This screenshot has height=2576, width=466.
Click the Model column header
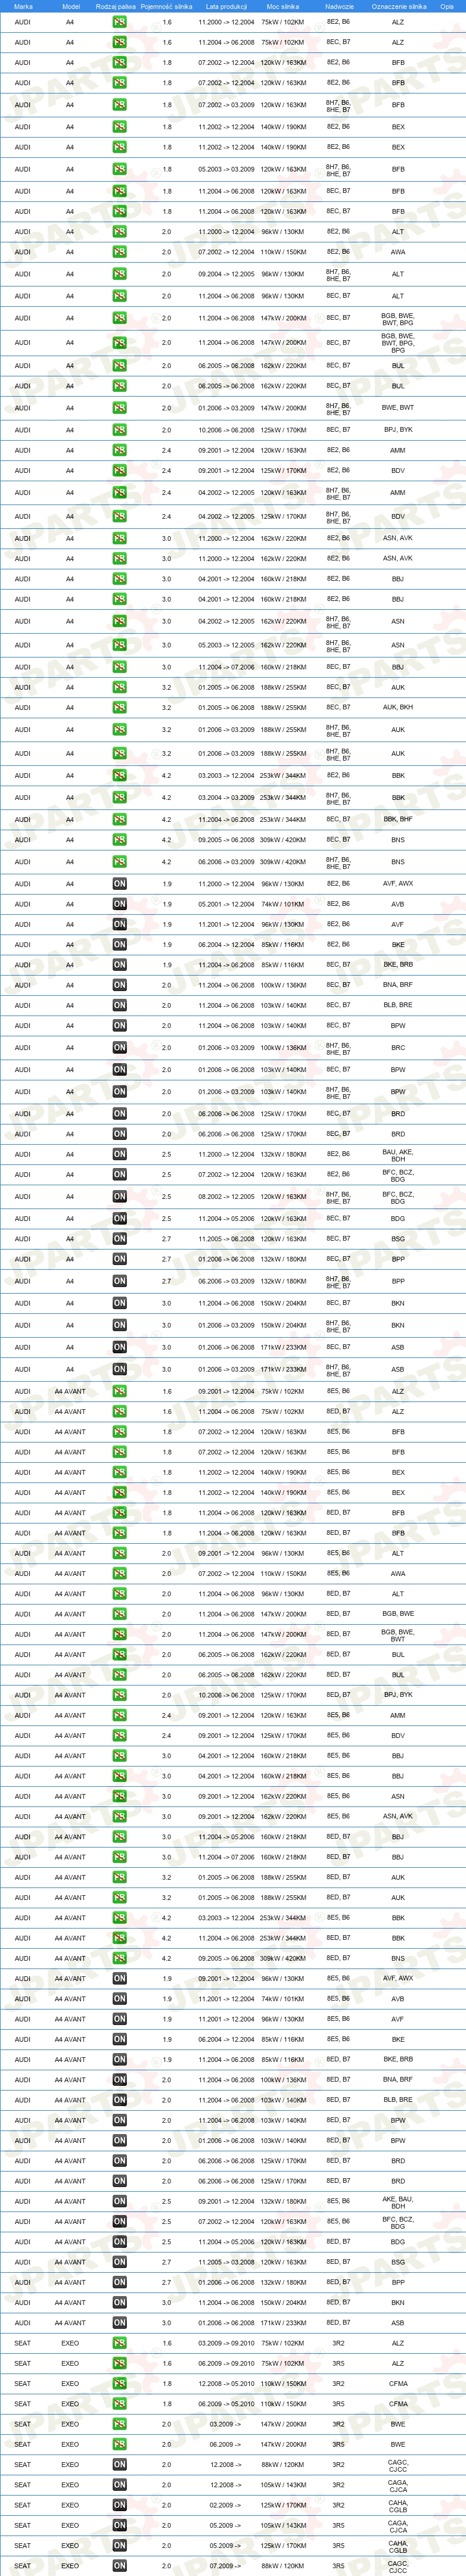(x=70, y=6)
